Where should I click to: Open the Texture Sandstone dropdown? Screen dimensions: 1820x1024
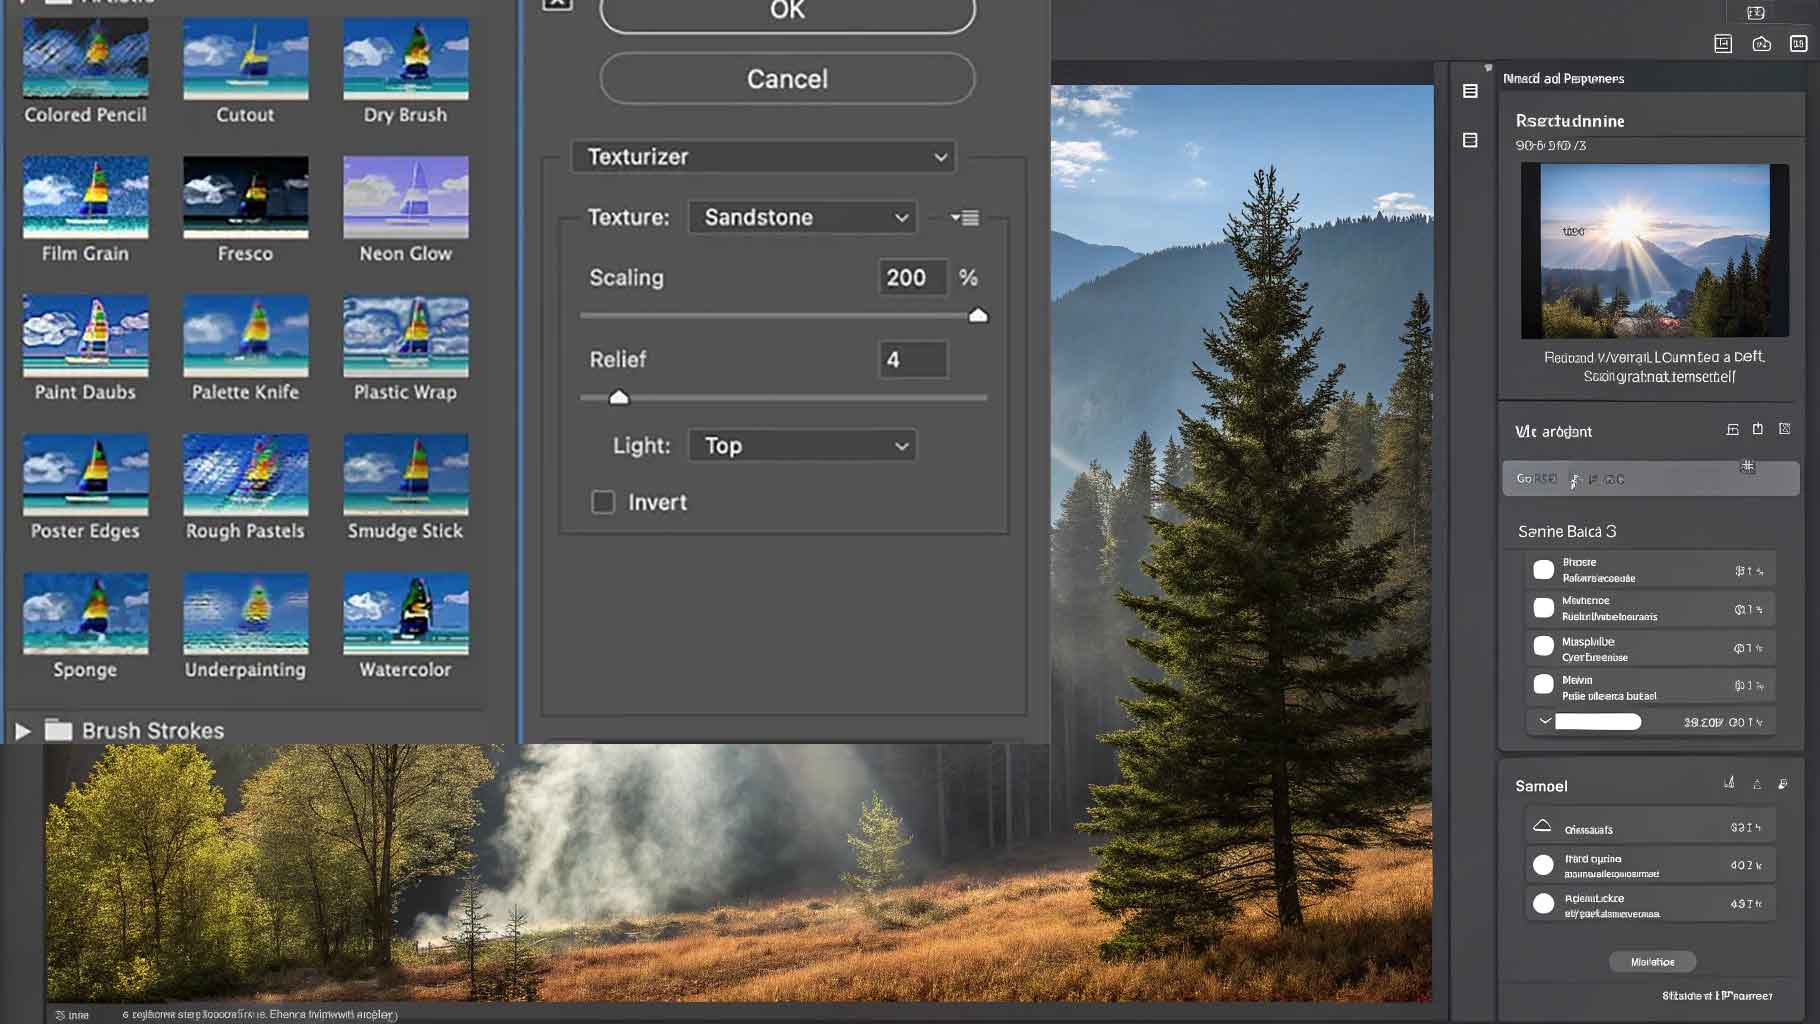(x=802, y=217)
